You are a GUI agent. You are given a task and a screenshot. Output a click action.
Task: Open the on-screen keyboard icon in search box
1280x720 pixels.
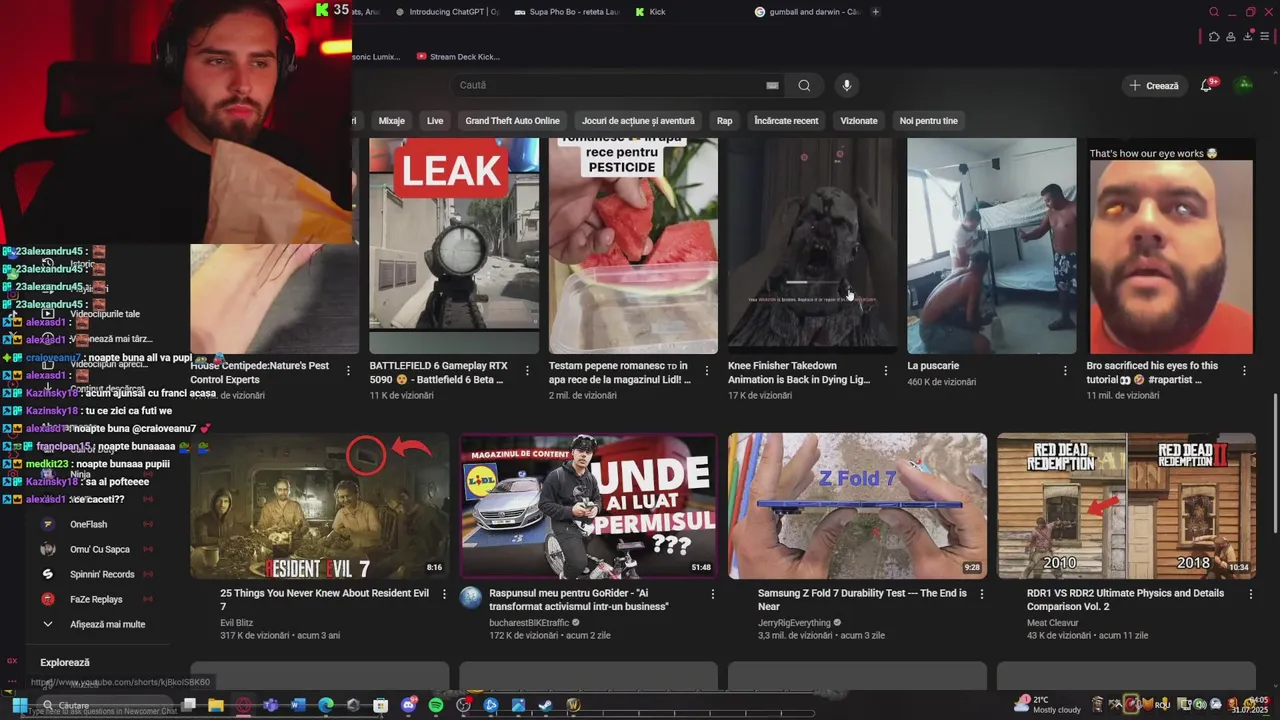coord(772,86)
